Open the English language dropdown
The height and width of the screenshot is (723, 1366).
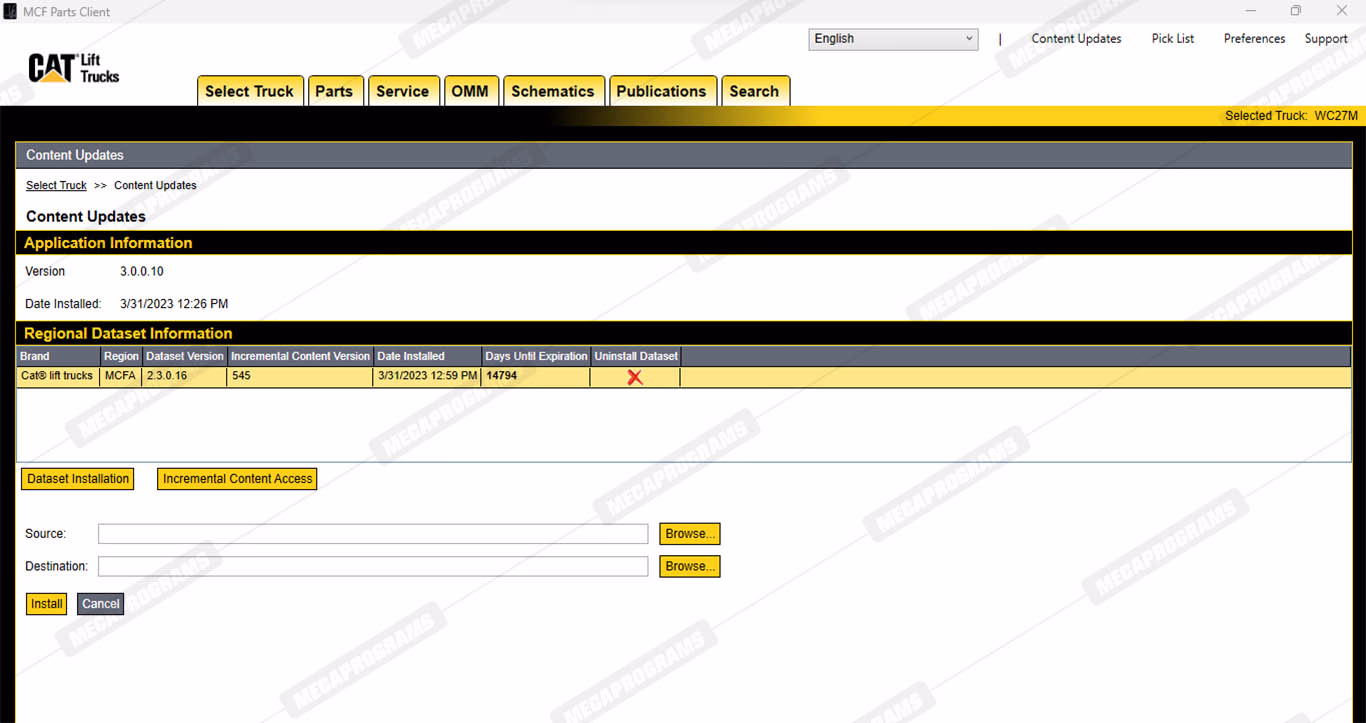point(892,39)
